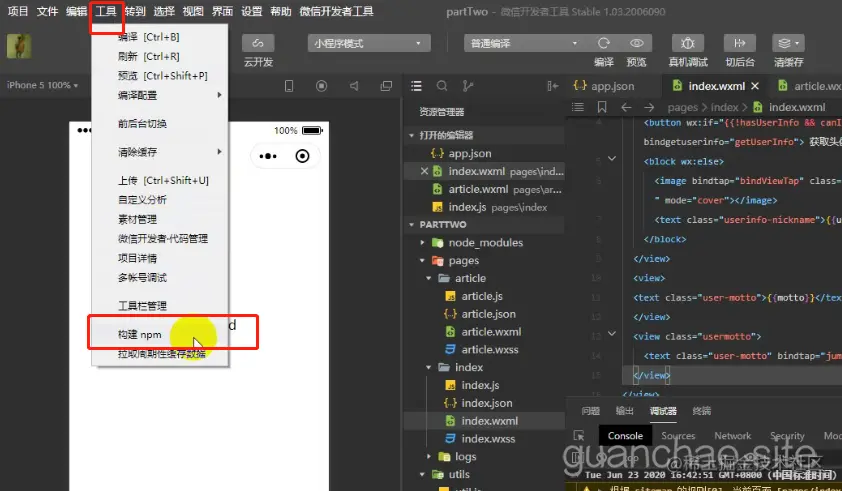The width and height of the screenshot is (842, 491).
Task: Click the compile refresh icon in toolbar
Action: tap(604, 43)
